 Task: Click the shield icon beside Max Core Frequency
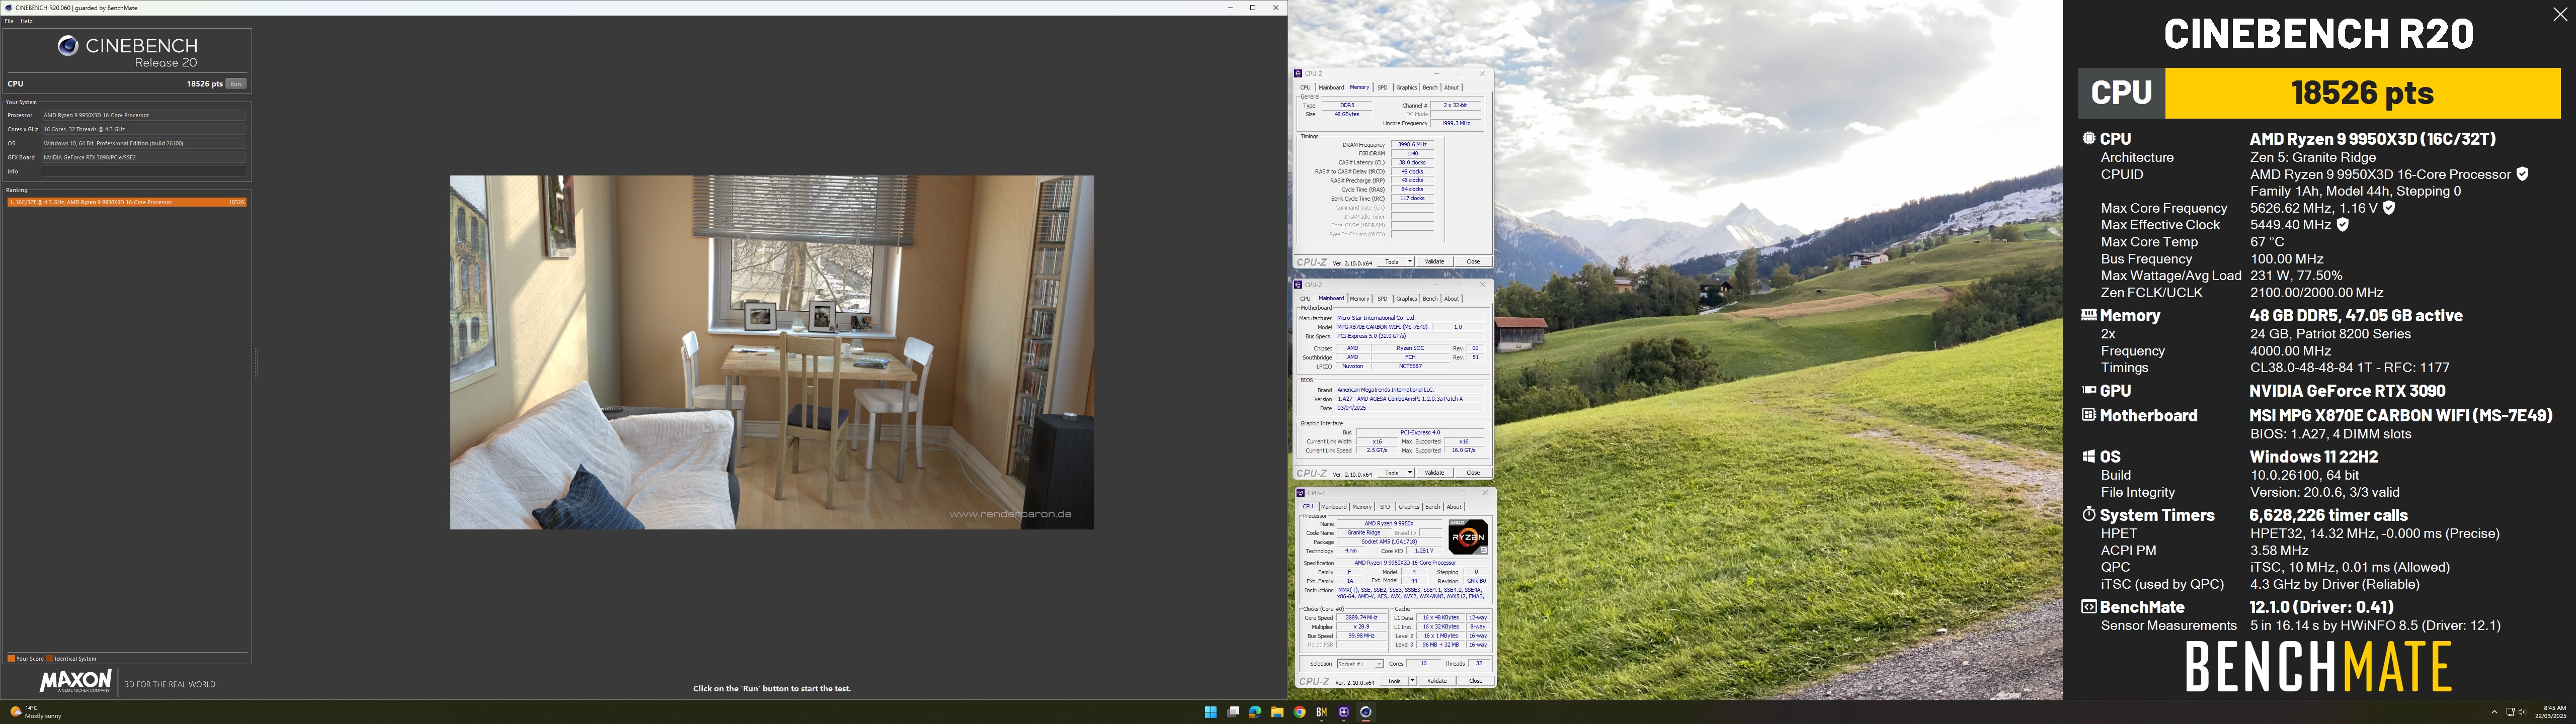(x=2389, y=208)
